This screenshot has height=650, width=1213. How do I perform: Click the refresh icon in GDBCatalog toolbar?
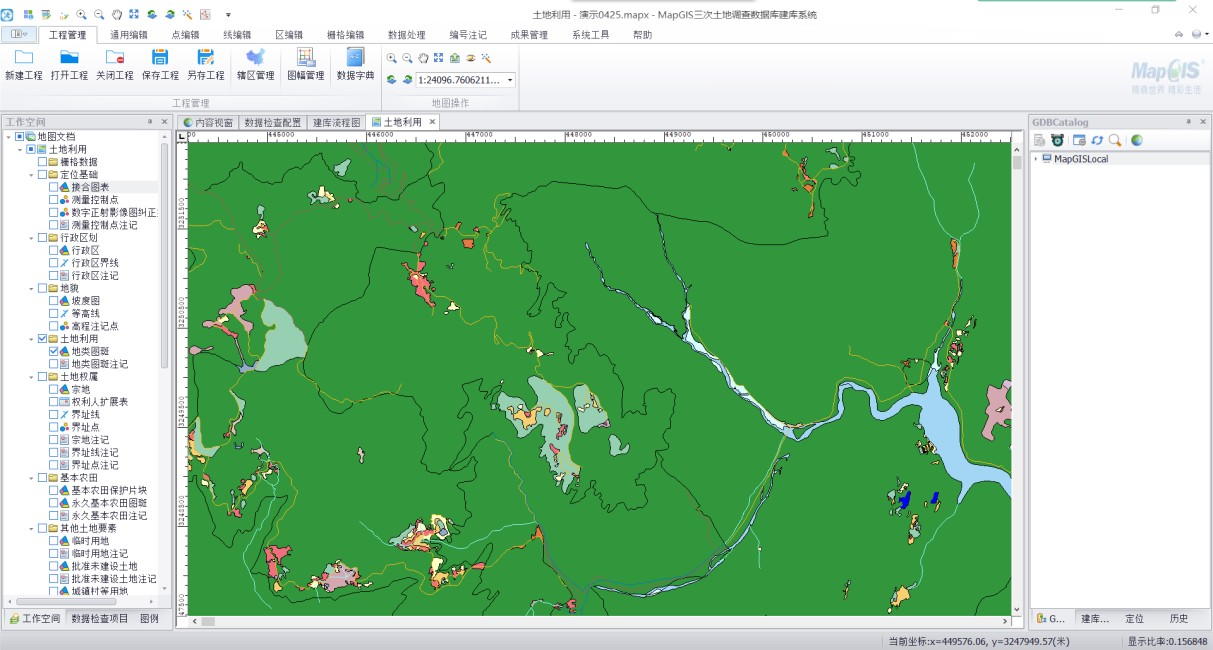pyautogui.click(x=1097, y=140)
